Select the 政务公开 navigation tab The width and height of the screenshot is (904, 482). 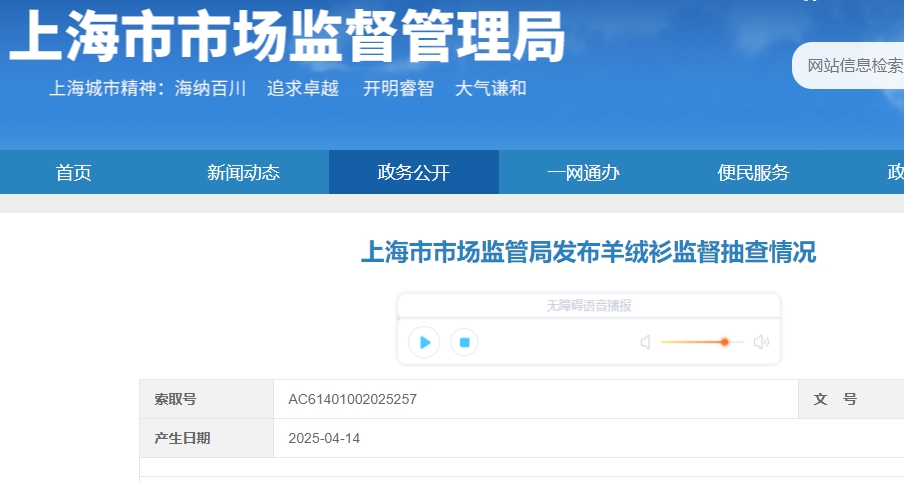tap(413, 173)
